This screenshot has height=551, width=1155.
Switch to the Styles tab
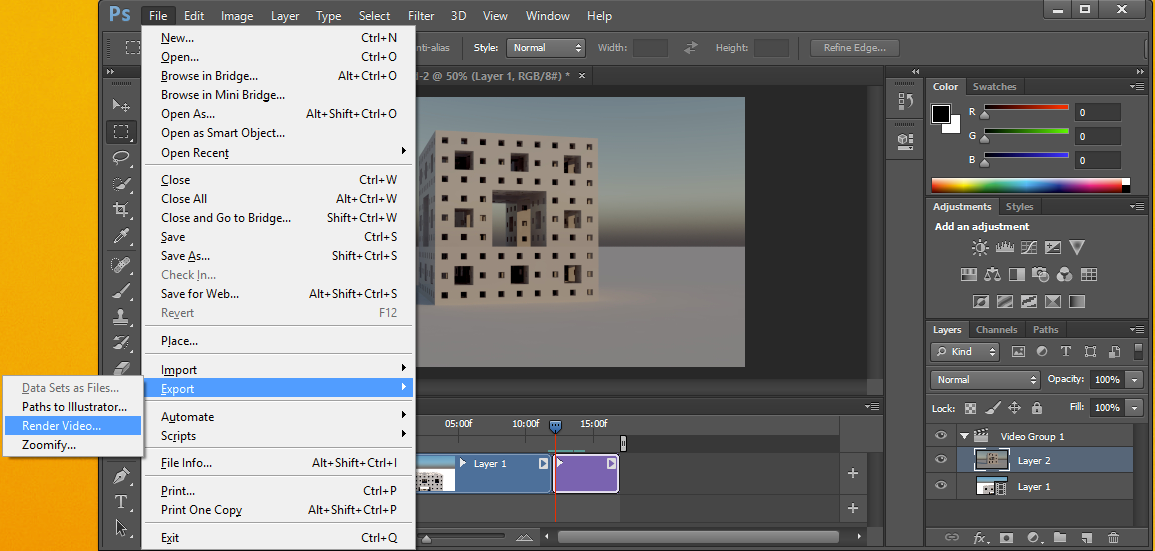pos(1019,206)
